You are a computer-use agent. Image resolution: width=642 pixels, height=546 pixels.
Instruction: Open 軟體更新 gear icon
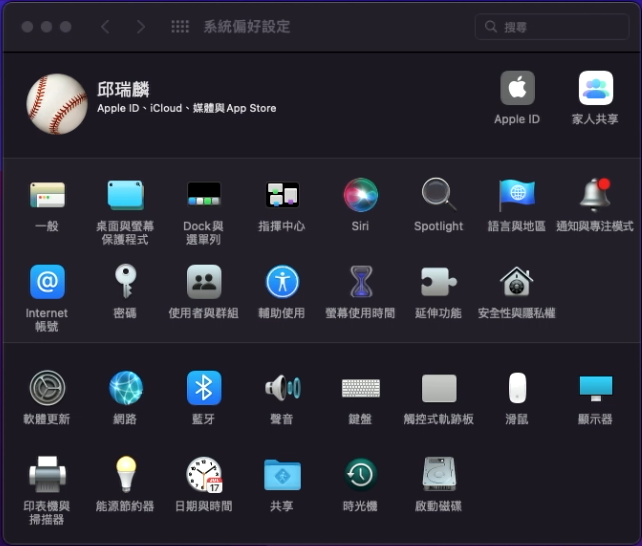point(47,388)
